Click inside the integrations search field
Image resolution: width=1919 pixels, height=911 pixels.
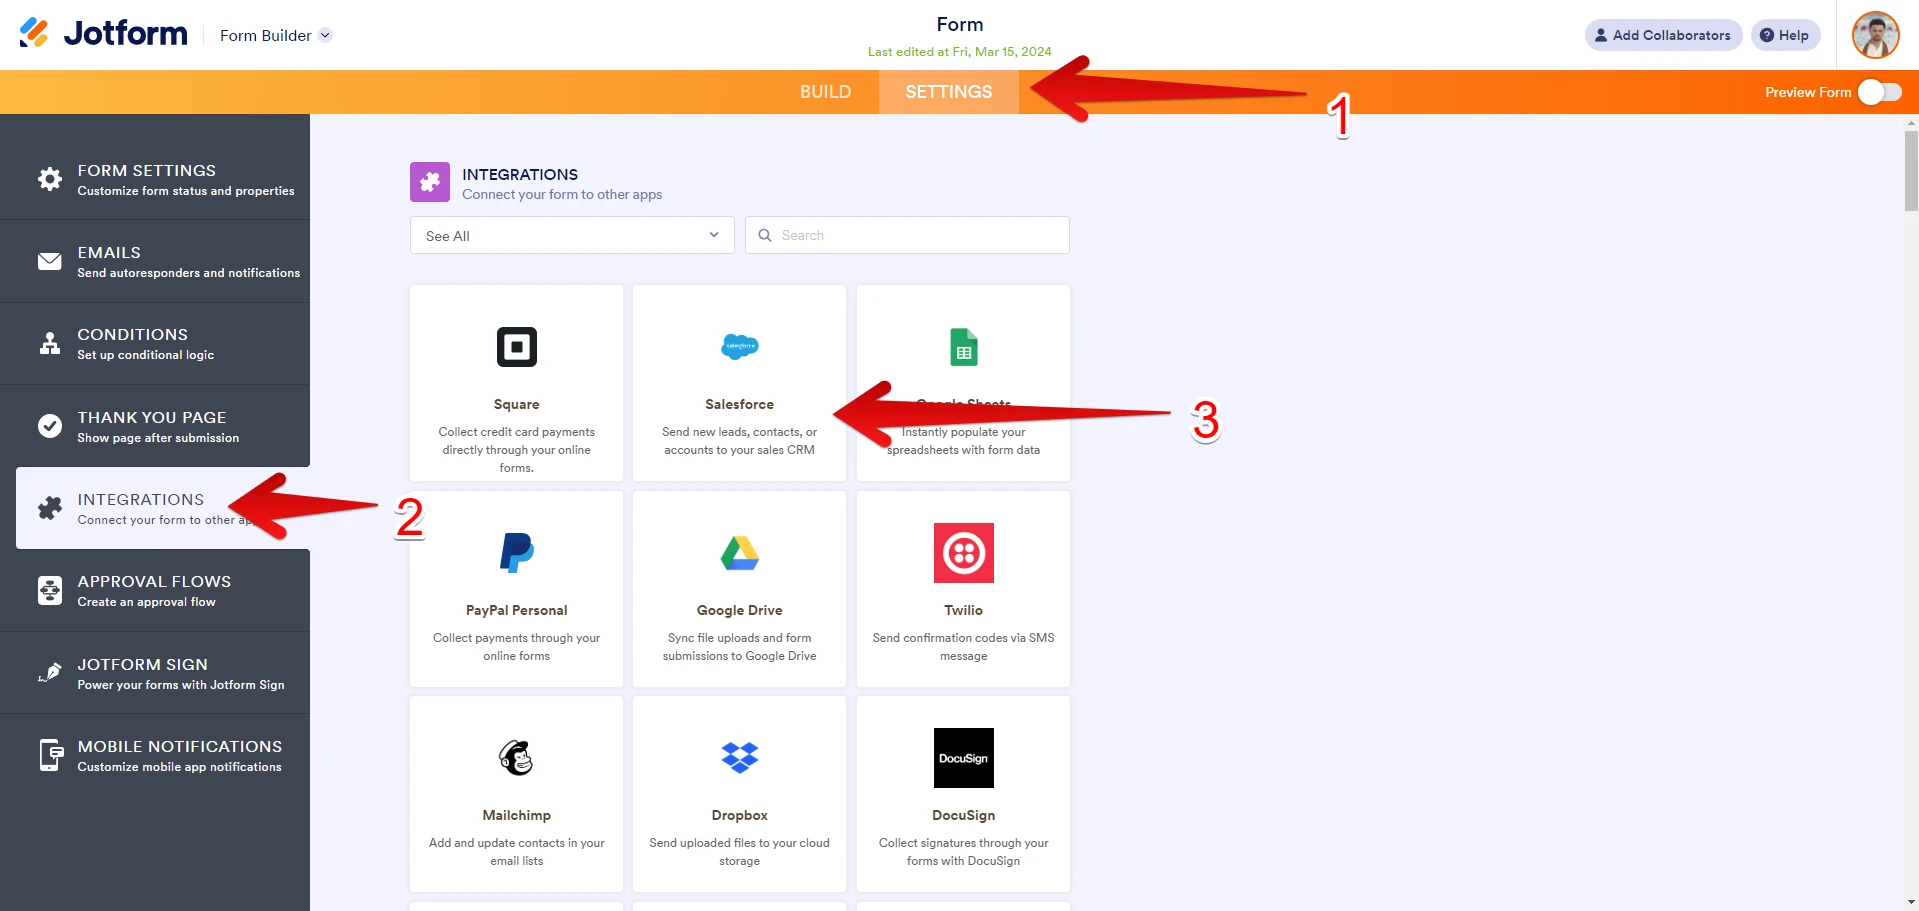click(906, 235)
